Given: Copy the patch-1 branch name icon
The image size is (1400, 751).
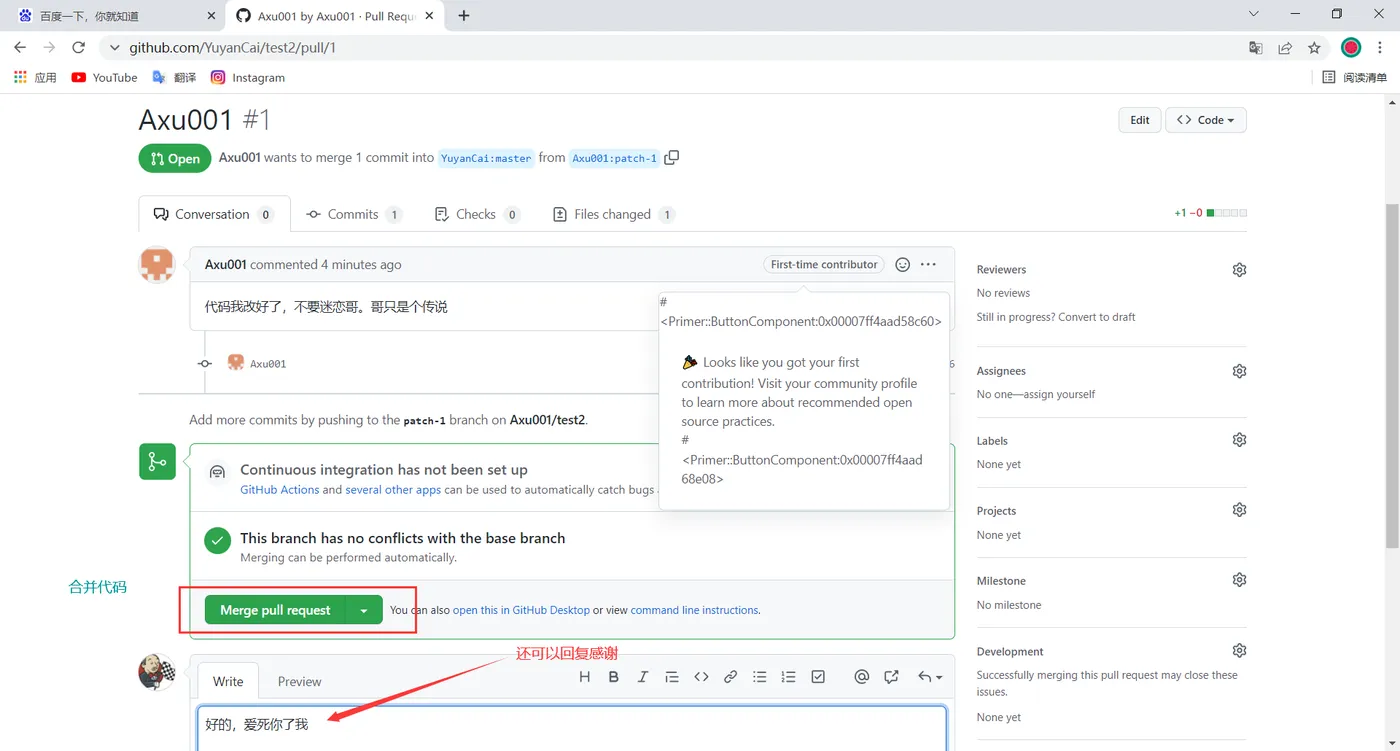Looking at the screenshot, I should coord(672,157).
